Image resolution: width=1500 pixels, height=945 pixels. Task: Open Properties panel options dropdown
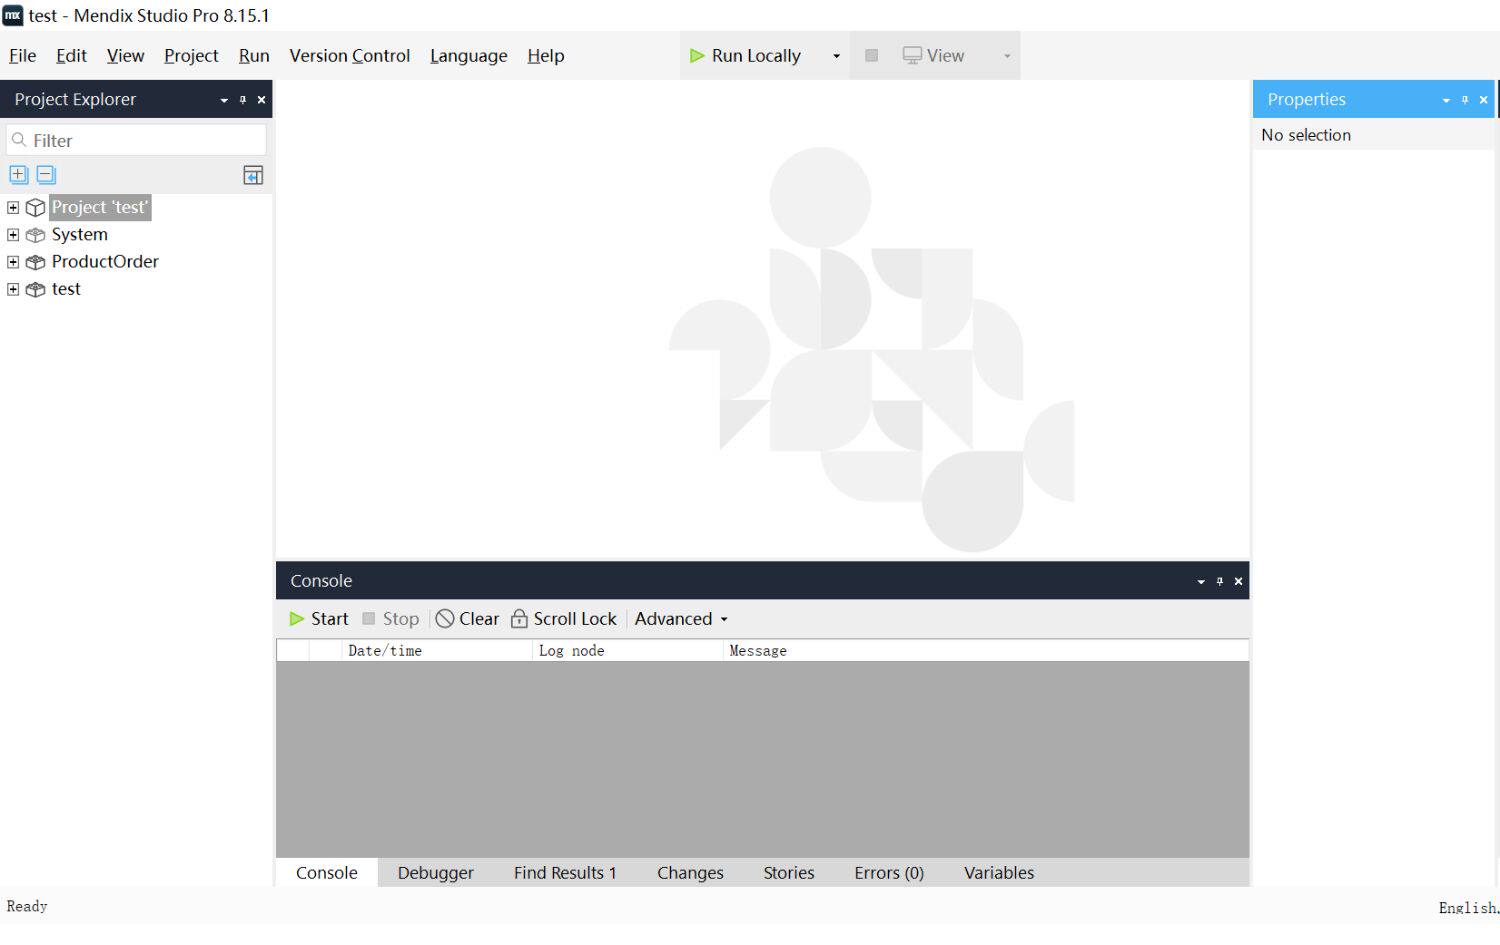tap(1446, 100)
